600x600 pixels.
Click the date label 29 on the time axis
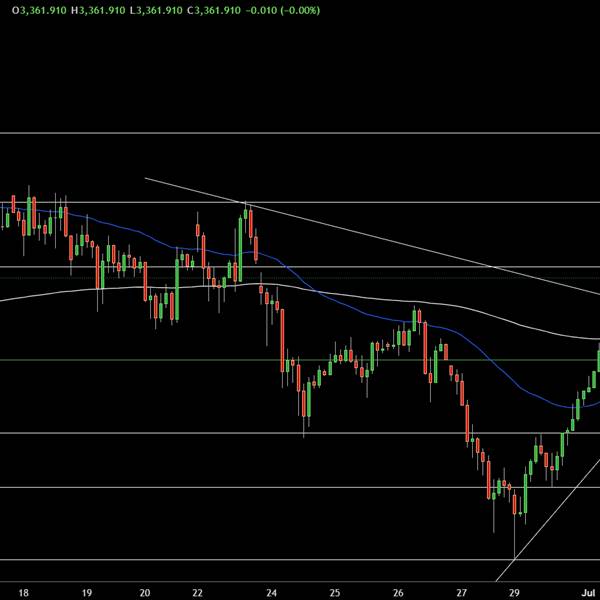pos(515,593)
